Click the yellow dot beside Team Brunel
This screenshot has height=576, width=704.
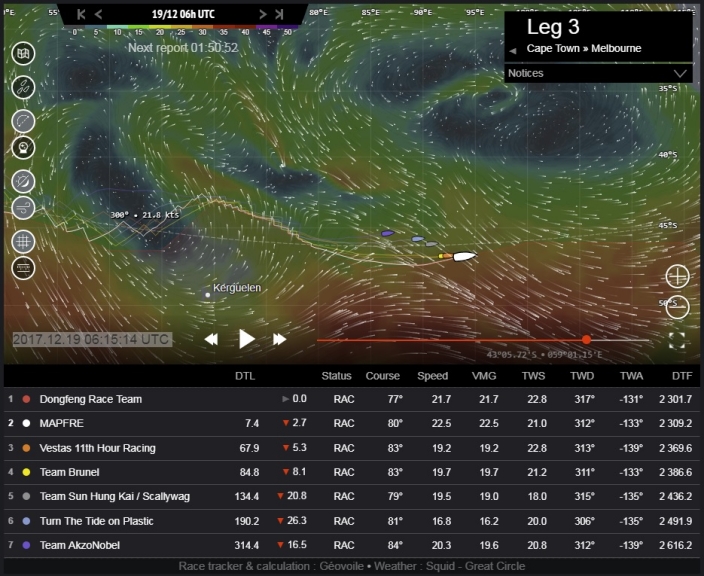click(26, 472)
